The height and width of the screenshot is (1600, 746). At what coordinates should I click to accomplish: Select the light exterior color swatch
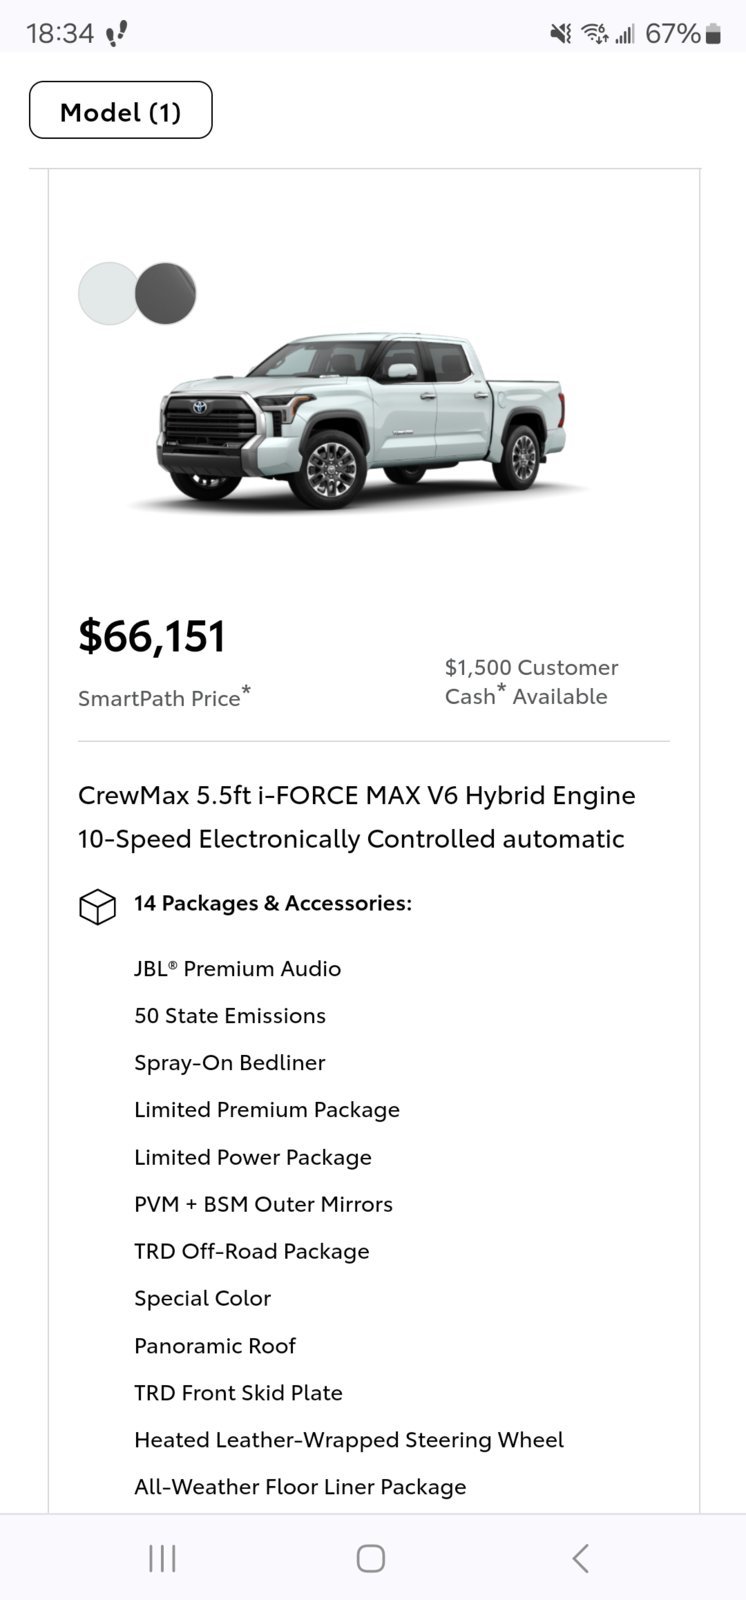click(108, 293)
